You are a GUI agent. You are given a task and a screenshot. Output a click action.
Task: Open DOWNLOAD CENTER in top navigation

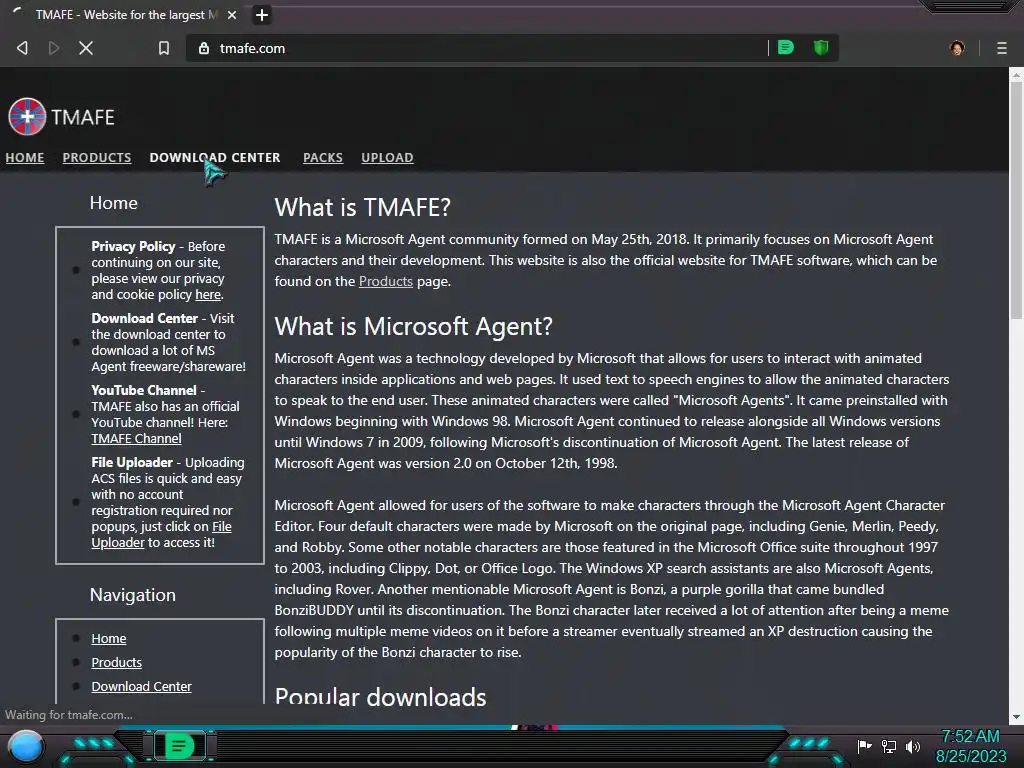tap(215, 157)
